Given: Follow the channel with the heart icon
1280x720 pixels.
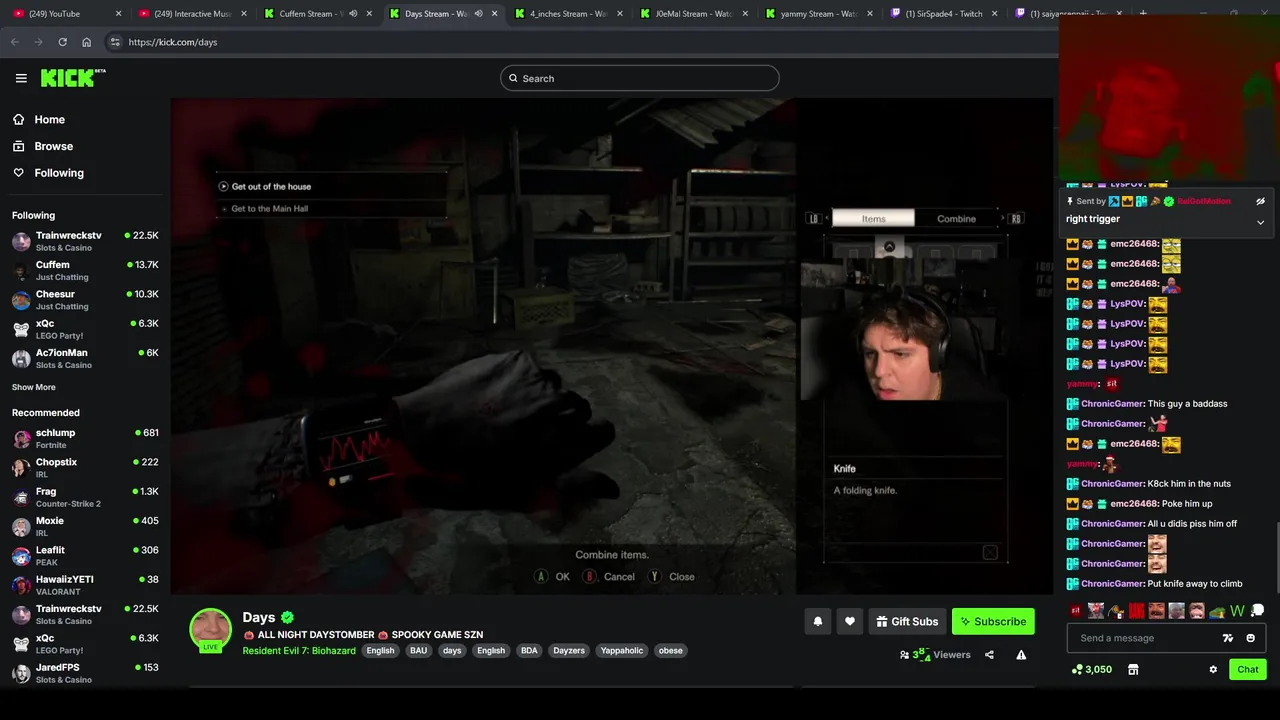Looking at the screenshot, I should [850, 621].
